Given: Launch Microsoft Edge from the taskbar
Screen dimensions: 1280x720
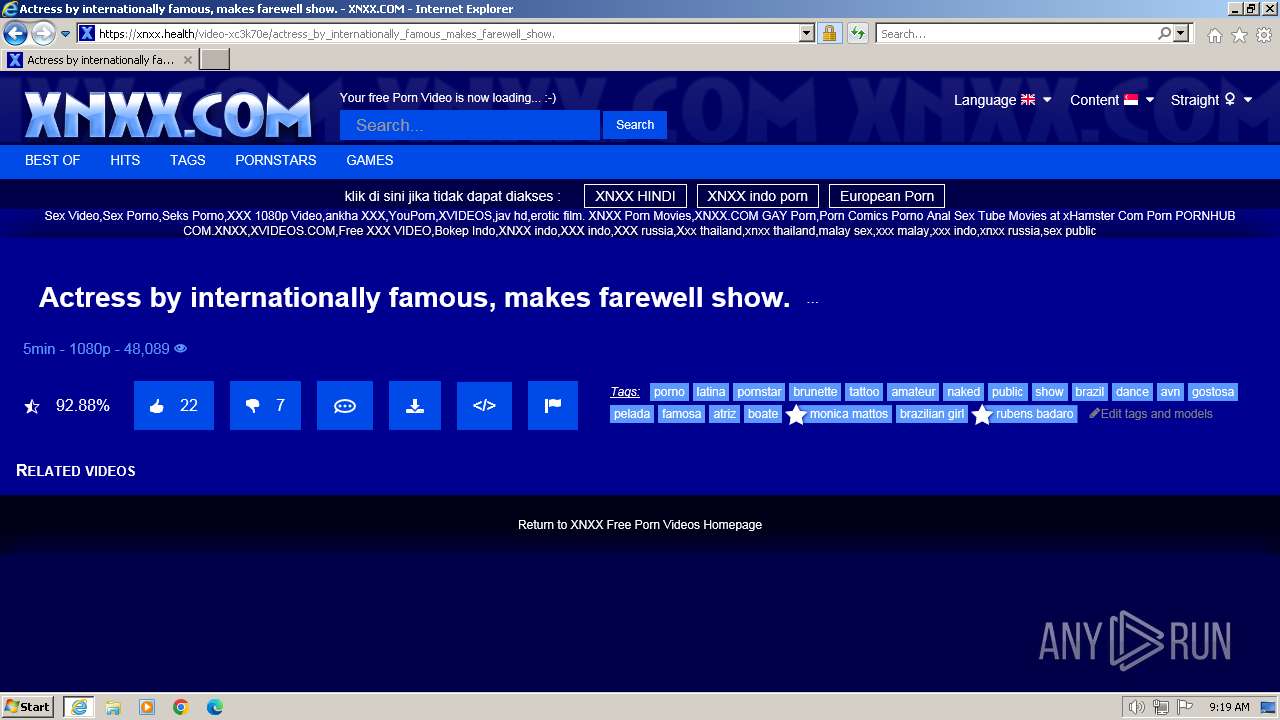Looking at the screenshot, I should [x=215, y=707].
